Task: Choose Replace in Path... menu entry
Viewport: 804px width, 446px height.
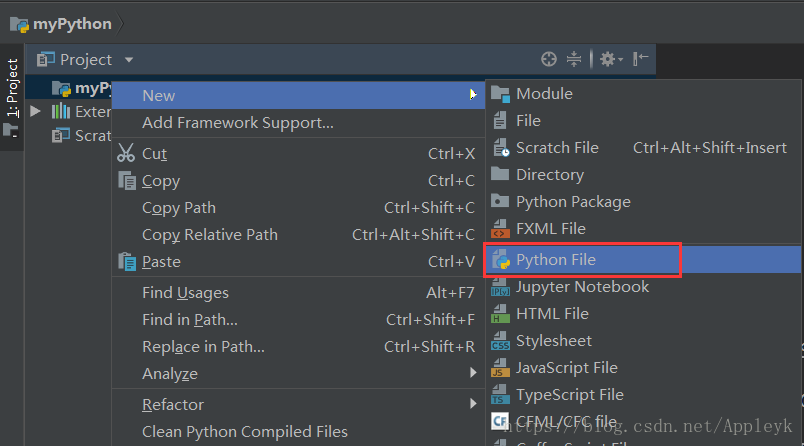Action: [298, 347]
